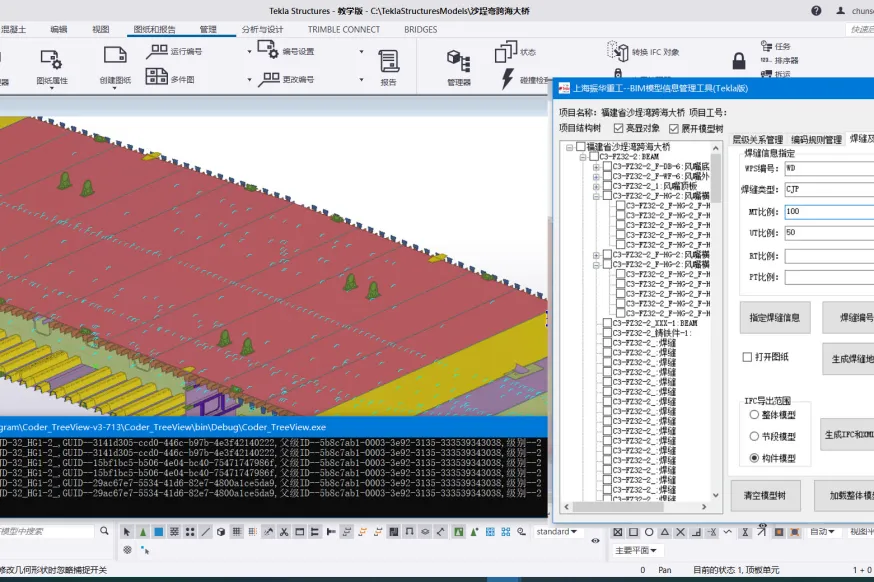
Task: Open the standard filter dropdown
Action: click(556, 532)
